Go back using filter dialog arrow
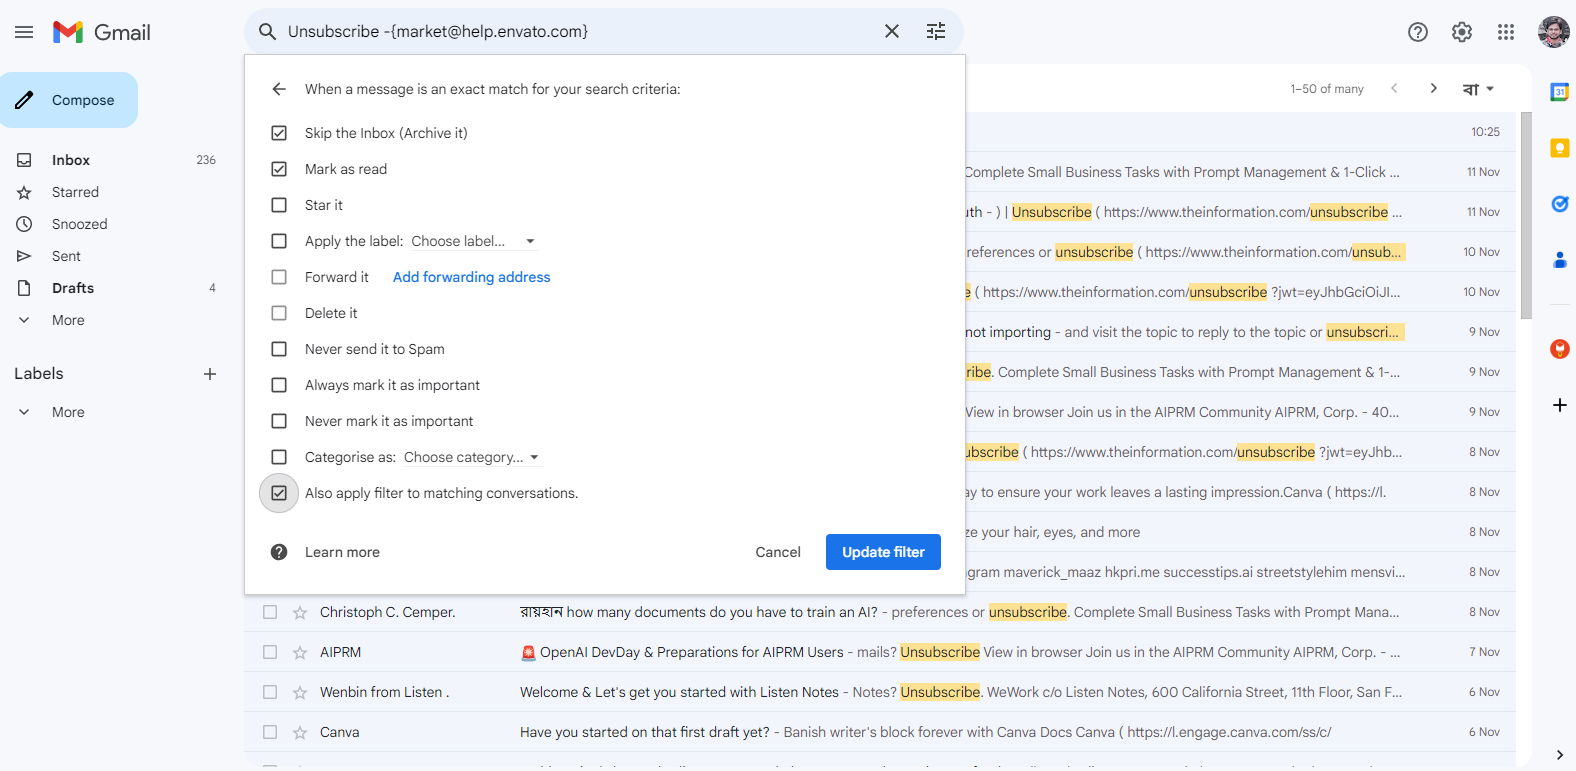 click(x=279, y=89)
